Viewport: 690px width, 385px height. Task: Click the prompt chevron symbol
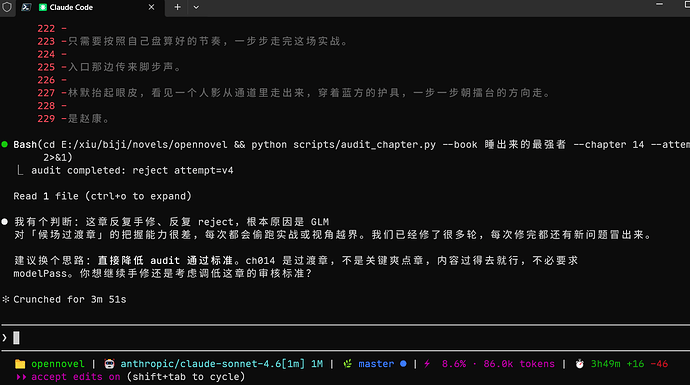tap(4, 338)
